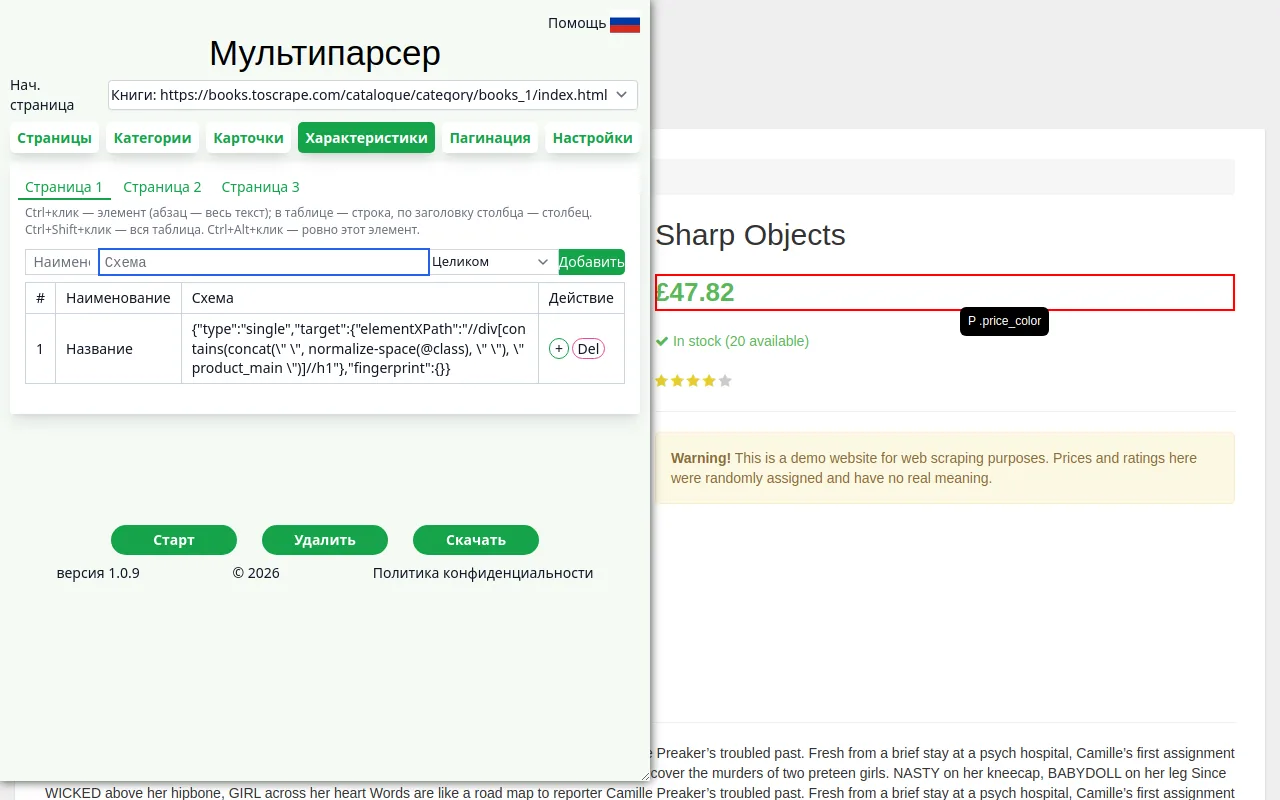Open the Настройки tab
Viewport: 1280px width, 800px height.
[592, 138]
